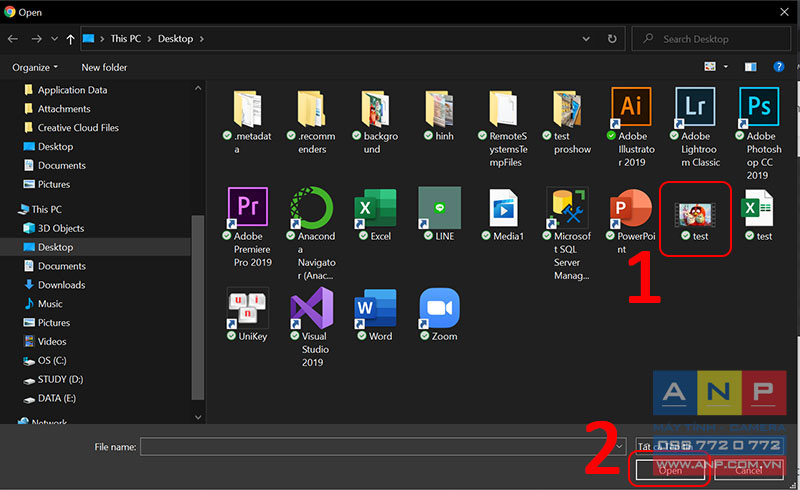Toggle the preview pane button

point(750,67)
